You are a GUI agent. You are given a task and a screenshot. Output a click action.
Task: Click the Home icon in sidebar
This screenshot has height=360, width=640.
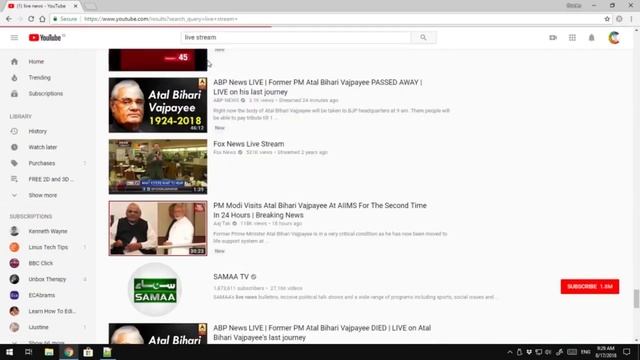coord(14,62)
